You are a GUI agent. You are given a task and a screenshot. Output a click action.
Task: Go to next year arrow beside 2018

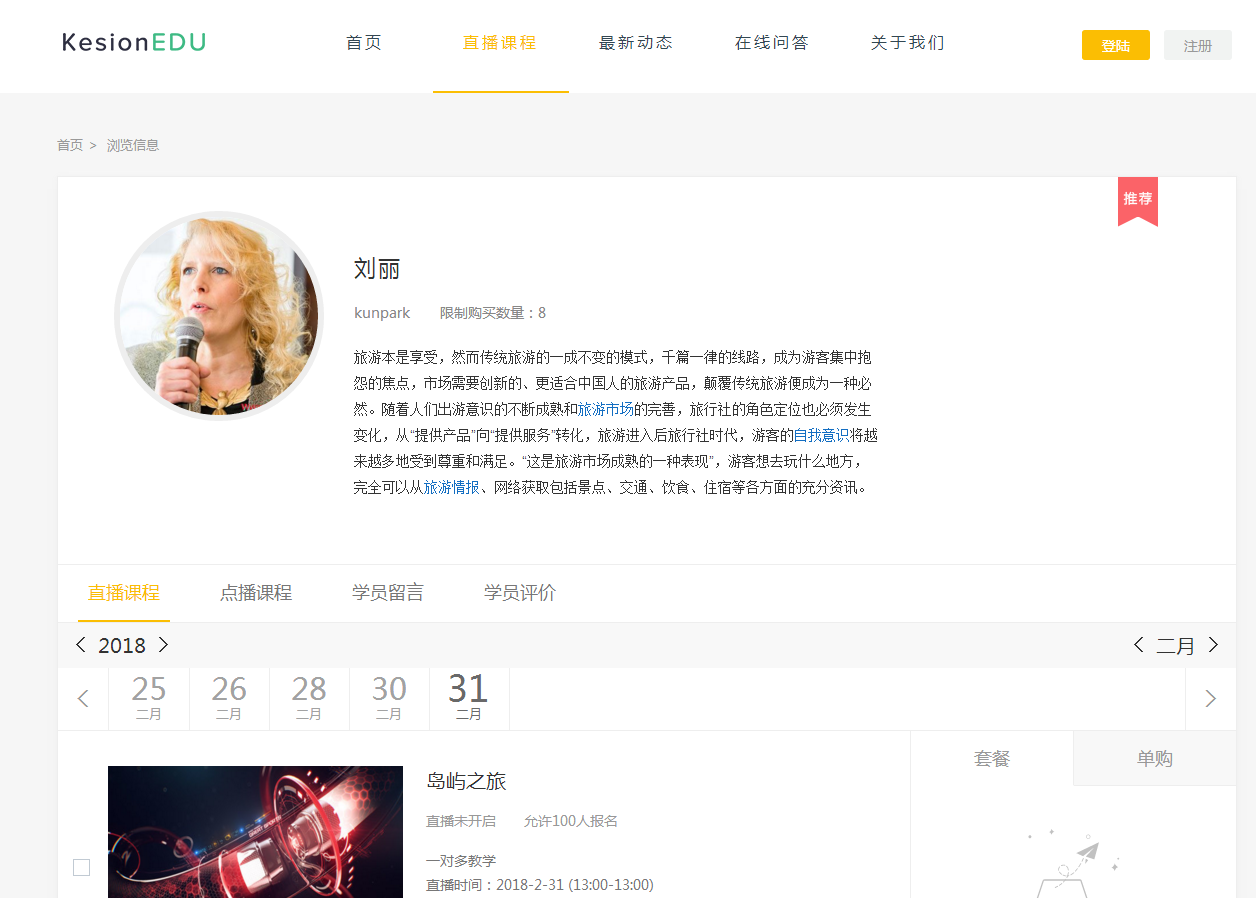tap(163, 645)
